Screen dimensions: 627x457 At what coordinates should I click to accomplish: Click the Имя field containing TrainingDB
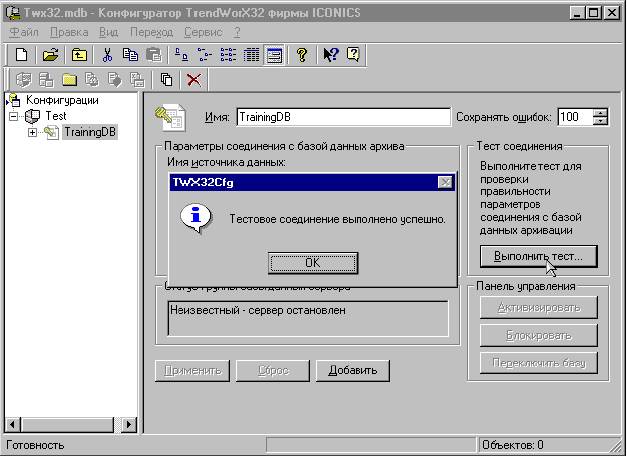tap(343, 117)
